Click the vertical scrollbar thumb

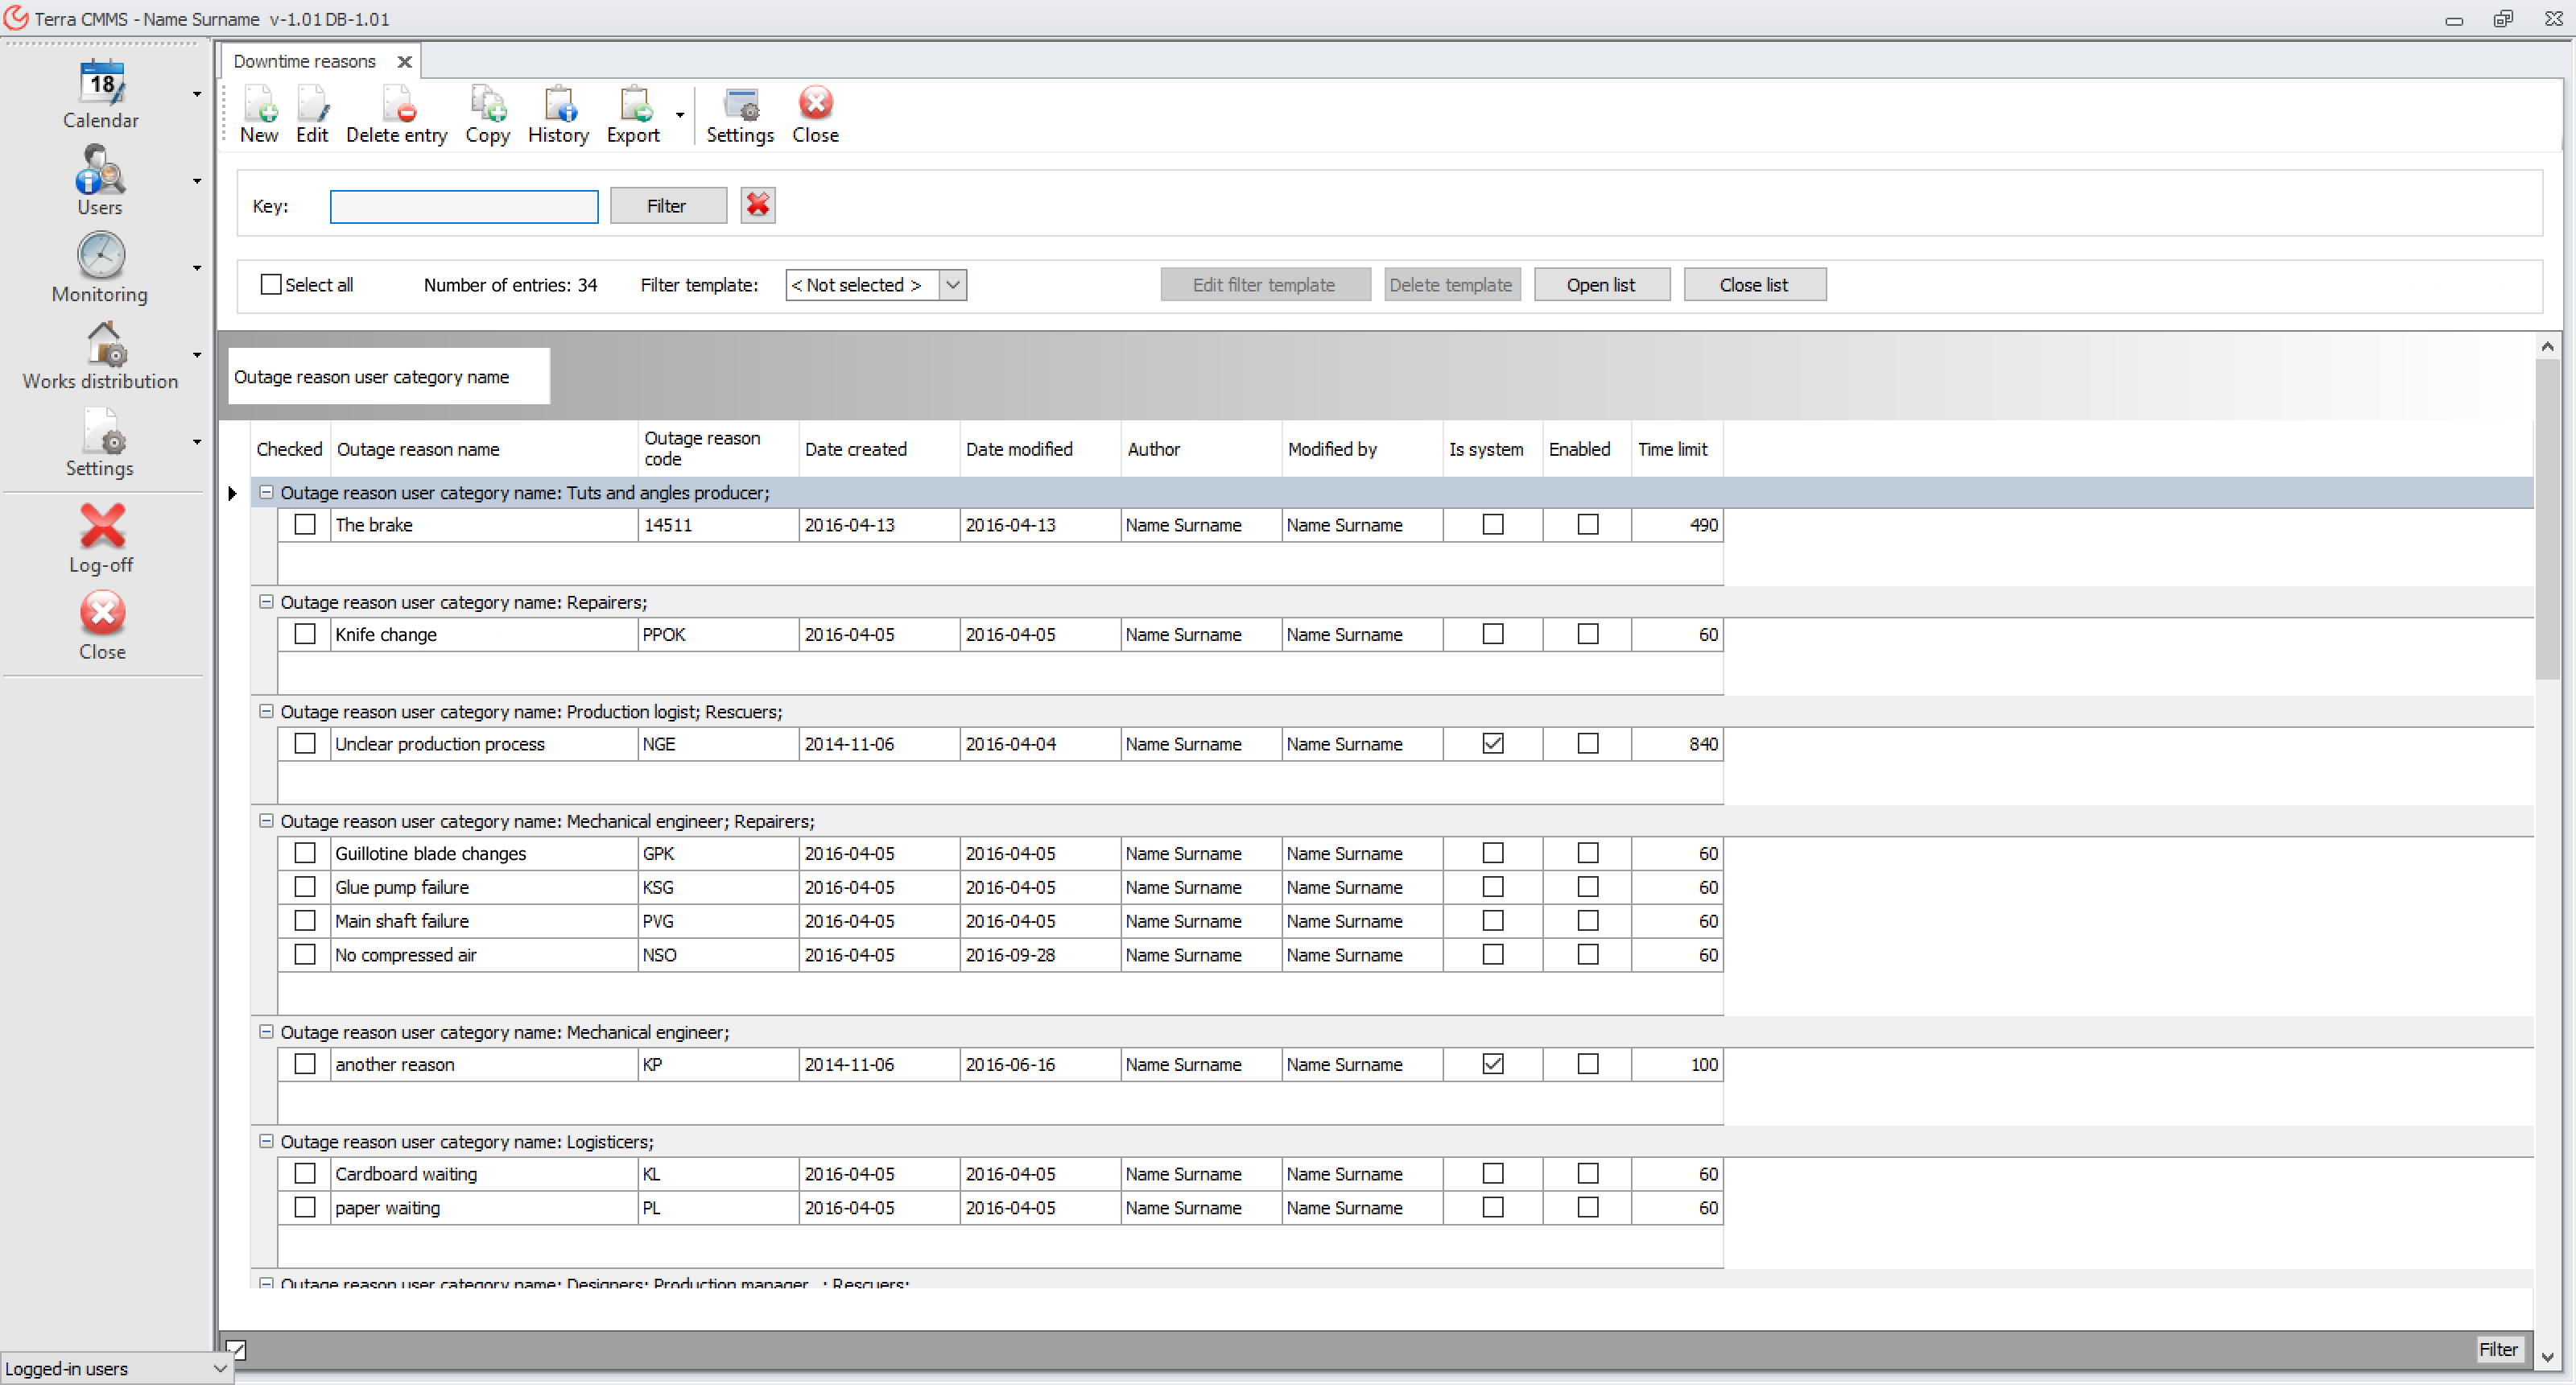tap(2548, 520)
